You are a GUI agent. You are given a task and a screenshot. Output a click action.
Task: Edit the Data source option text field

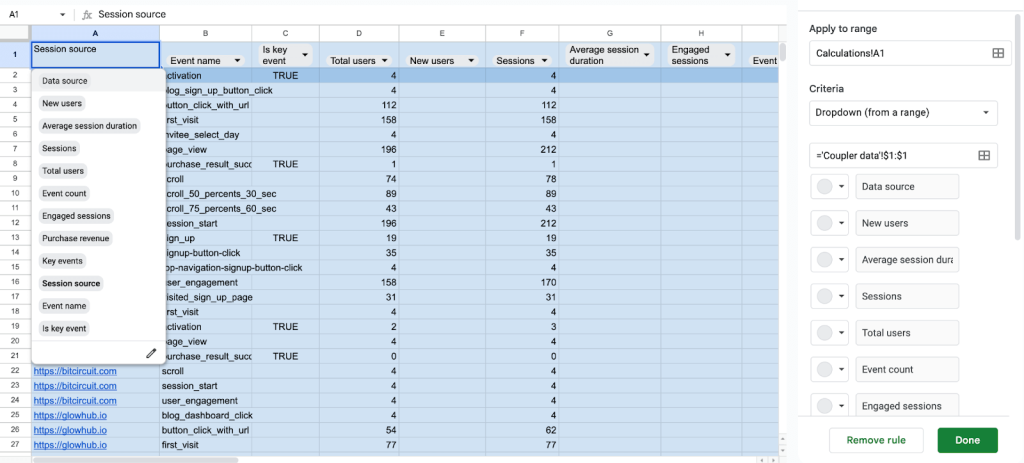click(x=907, y=187)
